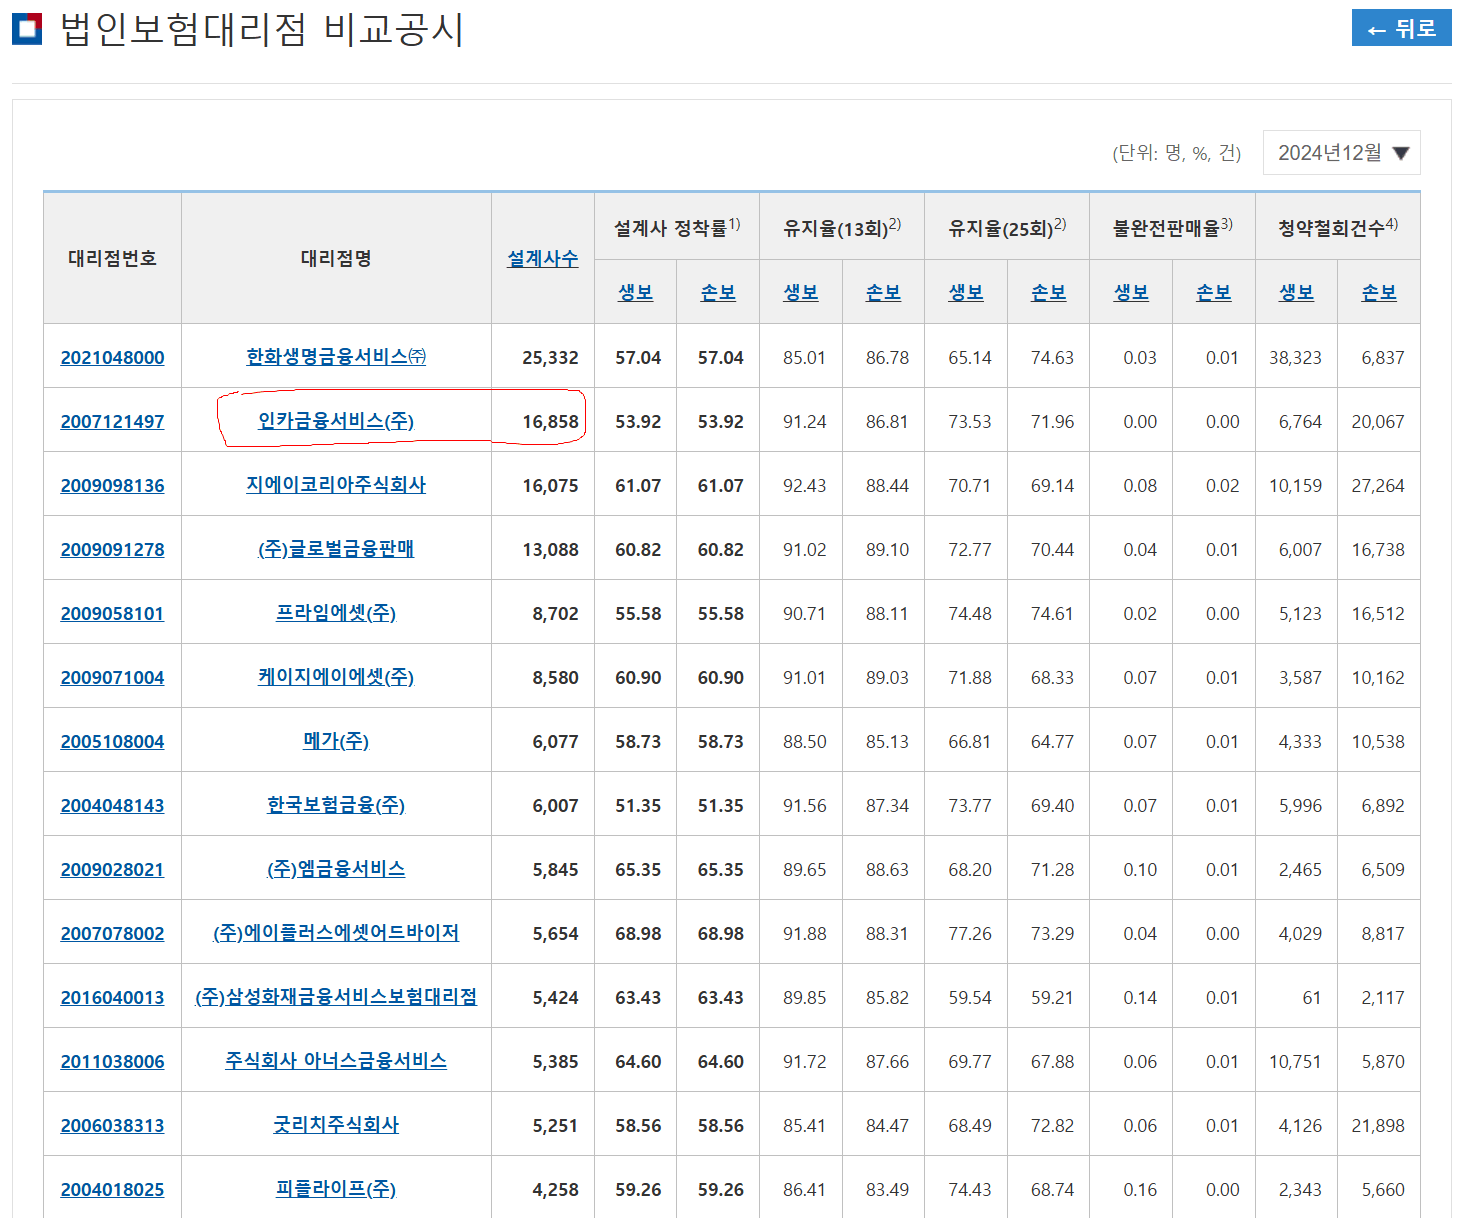This screenshot has width=1462, height=1218.
Task: Sort by 생보 under 청약철회건수
Action: (1296, 292)
